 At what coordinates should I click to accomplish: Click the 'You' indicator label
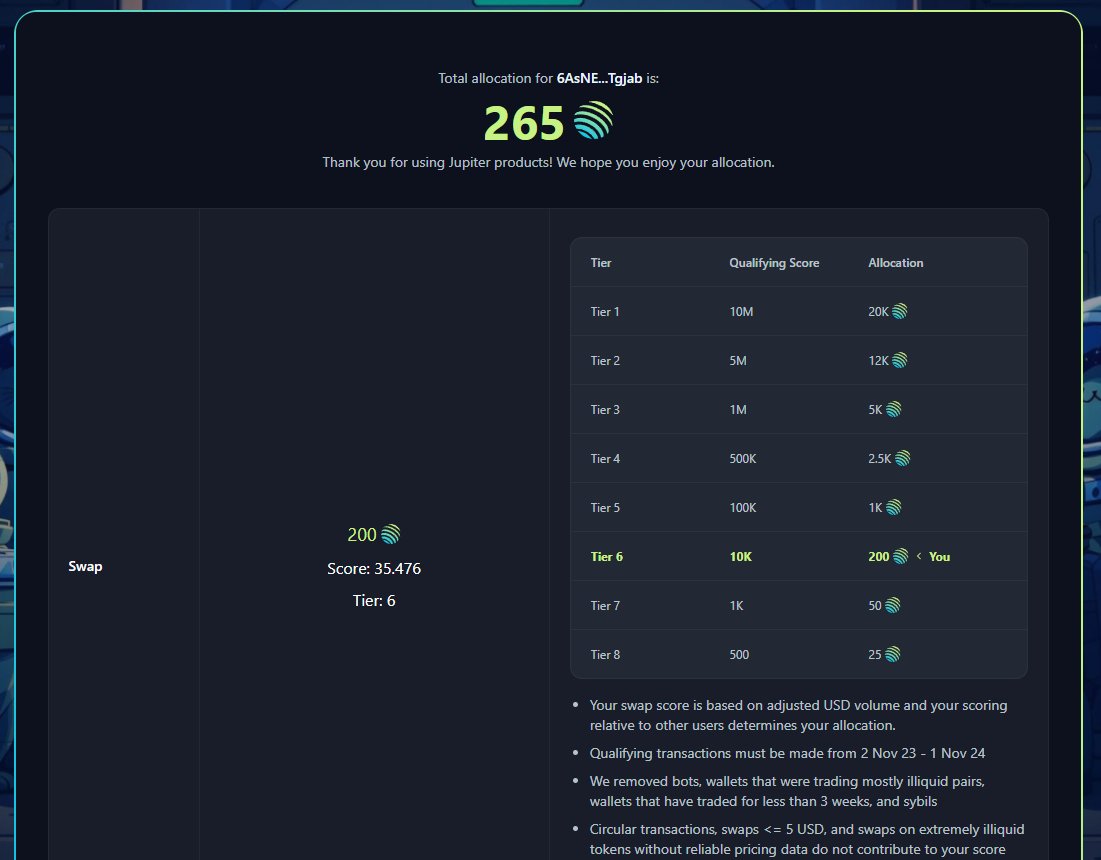(x=939, y=557)
